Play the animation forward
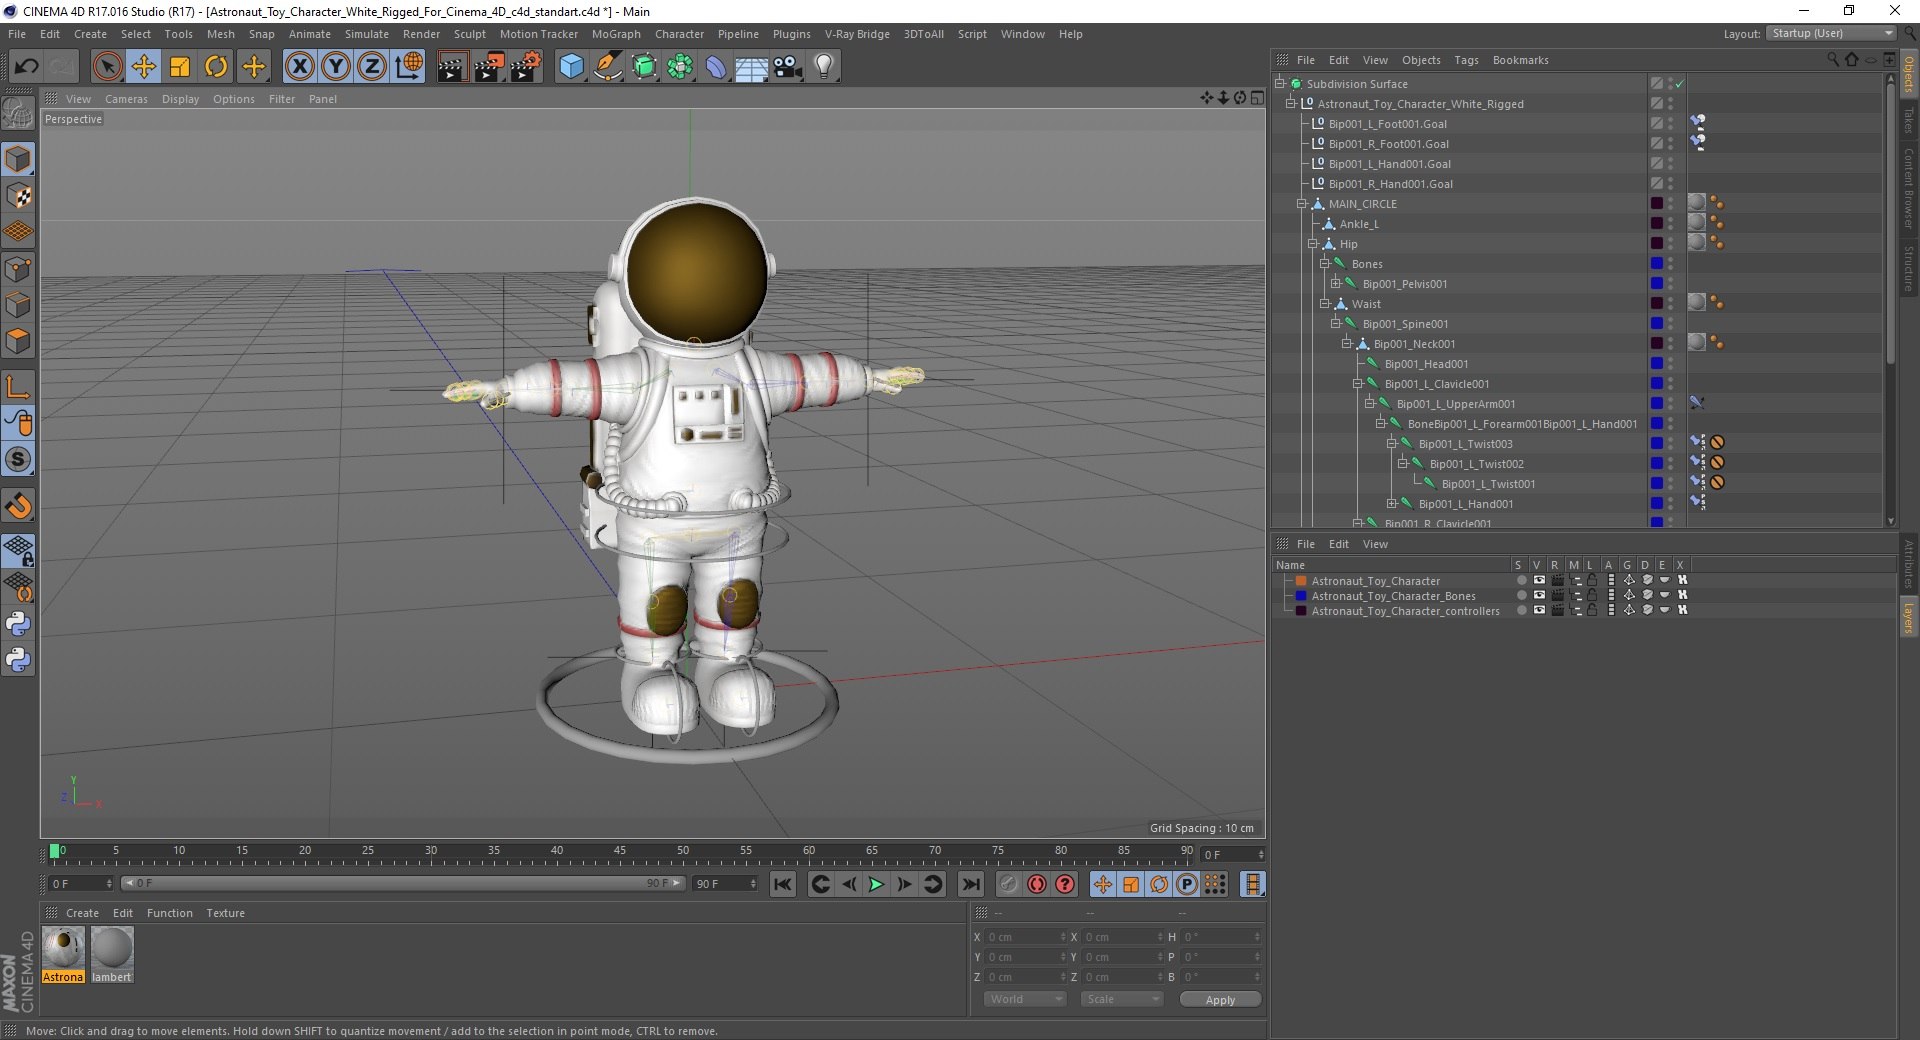This screenshot has width=1920, height=1040. coord(876,884)
